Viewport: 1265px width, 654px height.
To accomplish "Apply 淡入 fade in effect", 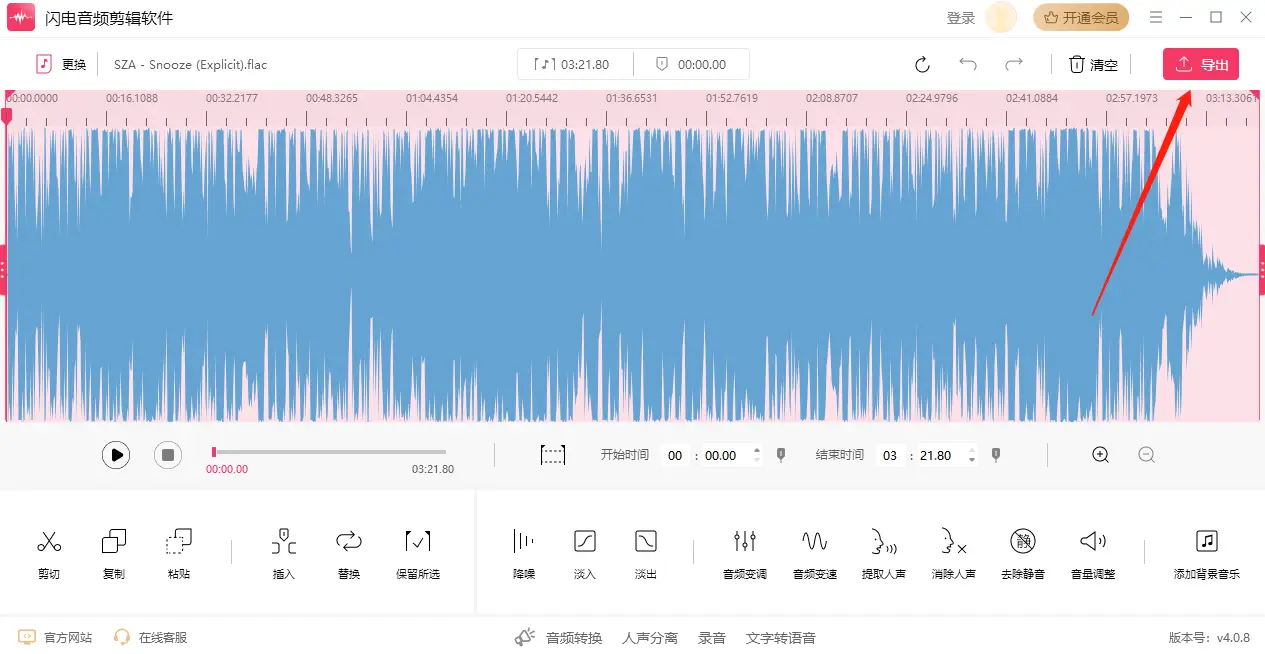I will click(x=585, y=554).
